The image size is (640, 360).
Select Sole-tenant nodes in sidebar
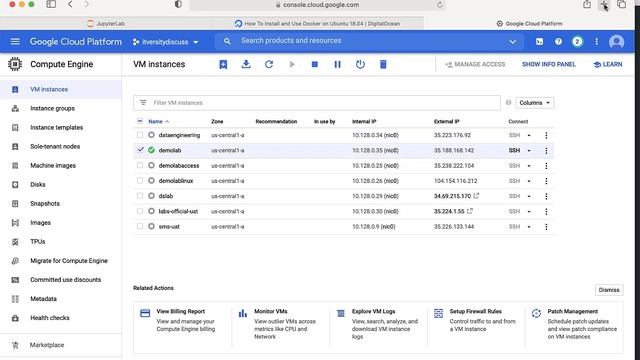[55, 147]
